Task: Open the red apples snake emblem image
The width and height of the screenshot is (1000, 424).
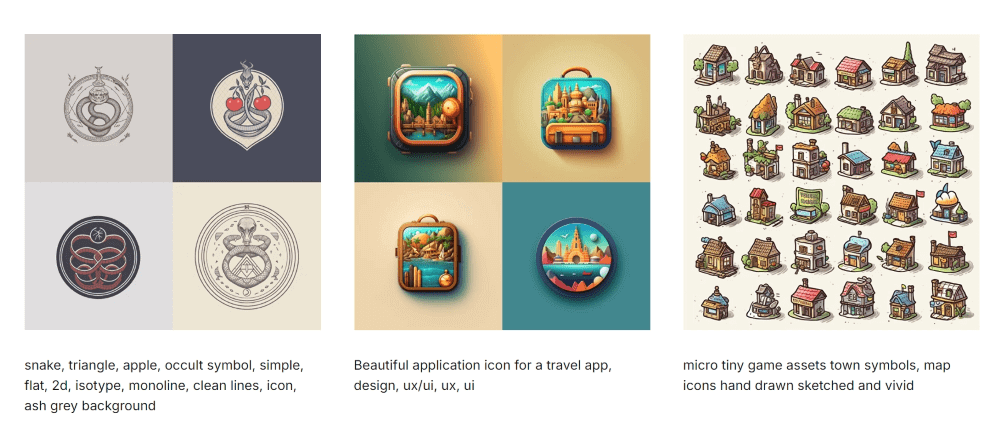Action: (x=247, y=108)
